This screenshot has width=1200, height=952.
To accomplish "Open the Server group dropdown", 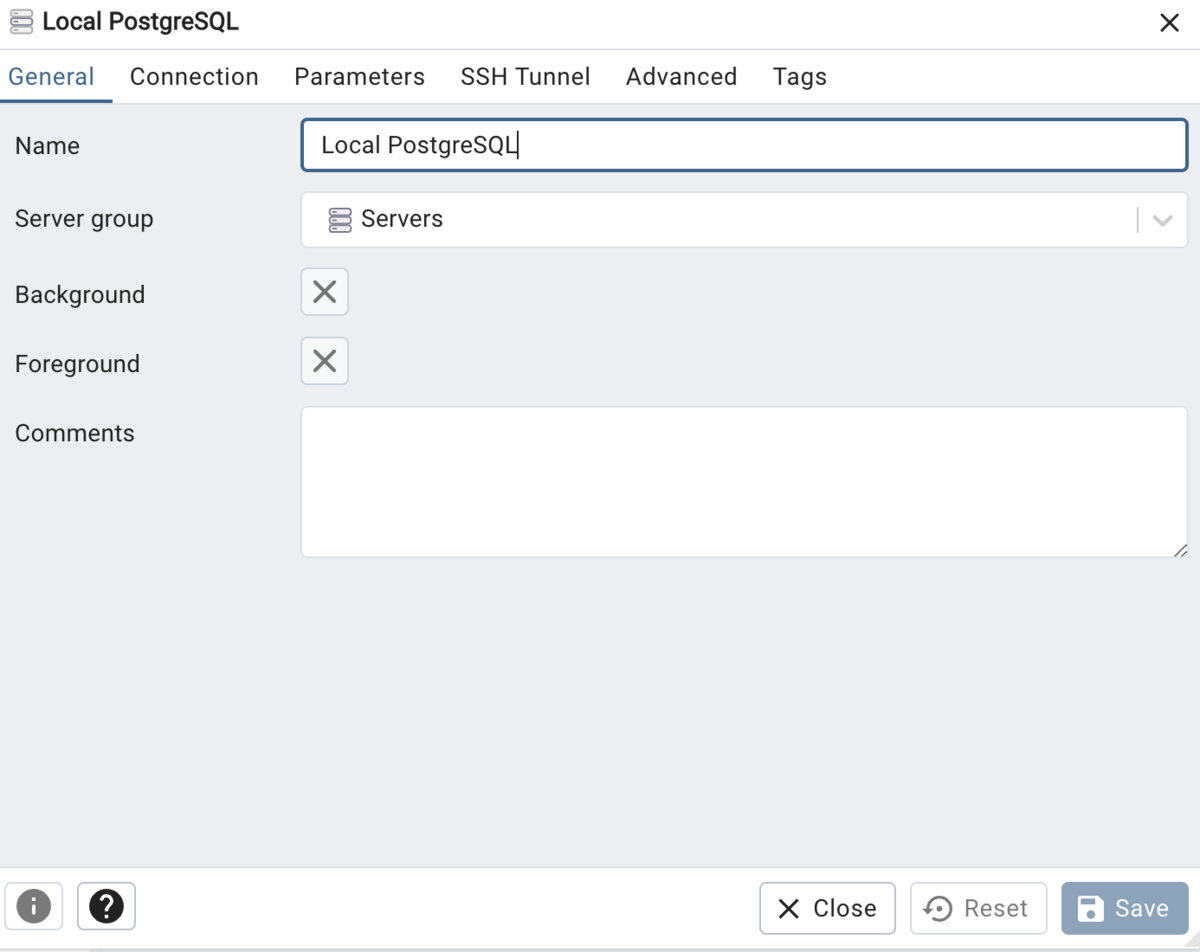I will (x=744, y=219).
